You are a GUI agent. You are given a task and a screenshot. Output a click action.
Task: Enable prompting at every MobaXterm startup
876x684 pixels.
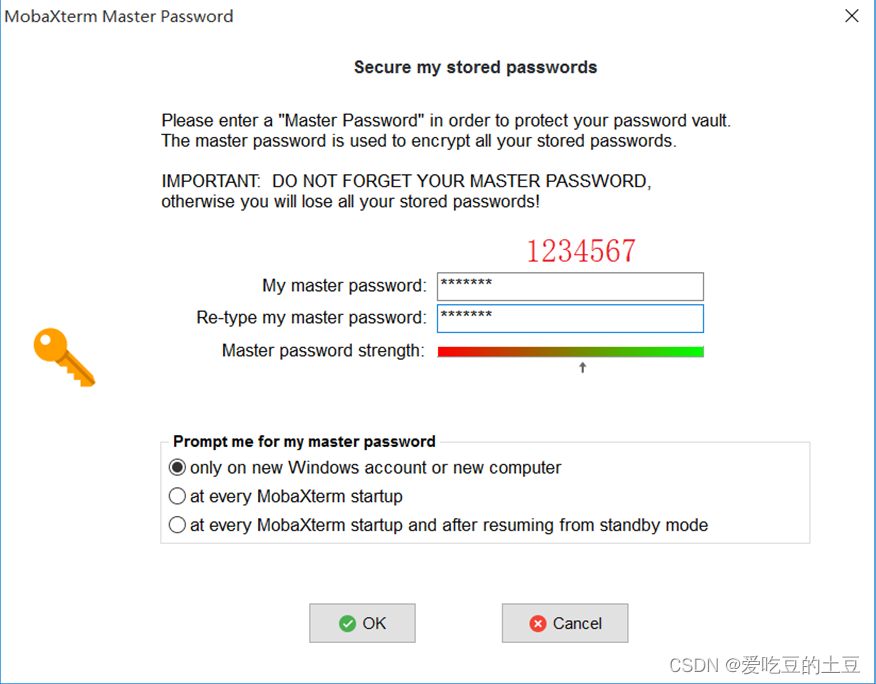click(x=177, y=496)
